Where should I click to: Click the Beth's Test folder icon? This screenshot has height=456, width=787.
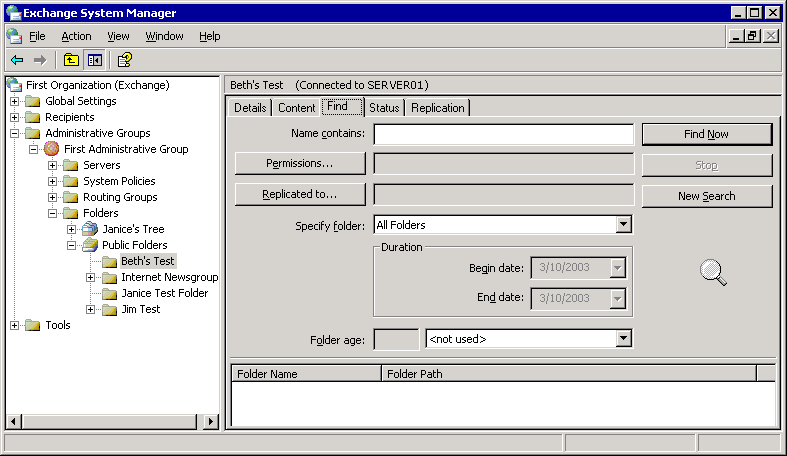109,262
